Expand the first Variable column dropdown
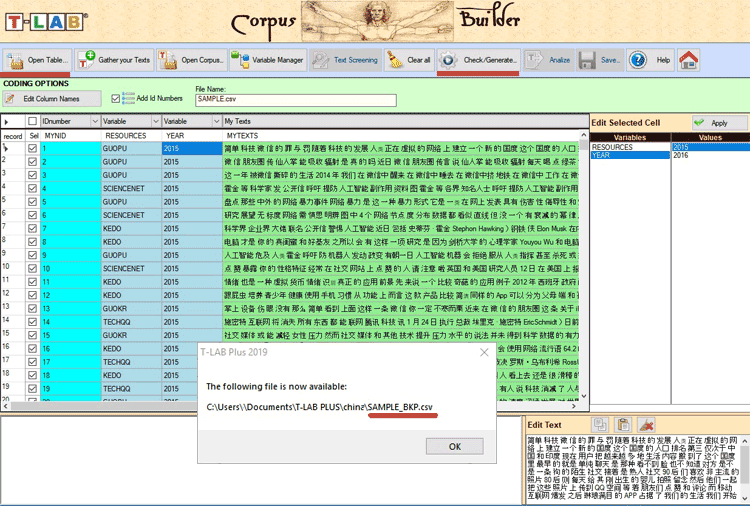 (x=155, y=121)
